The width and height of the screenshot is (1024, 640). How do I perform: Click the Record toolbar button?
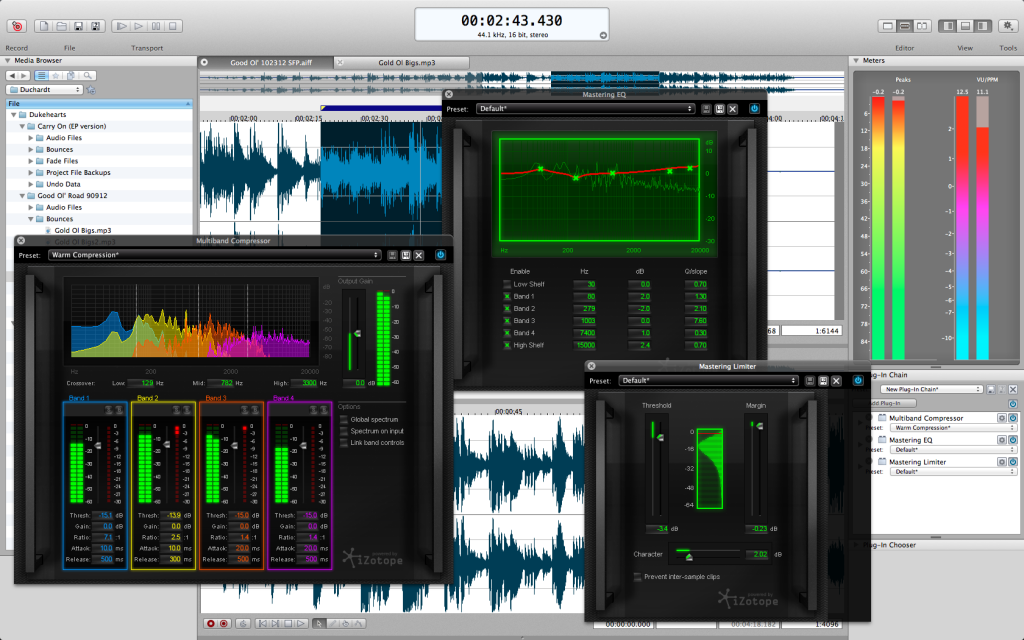(x=17, y=26)
